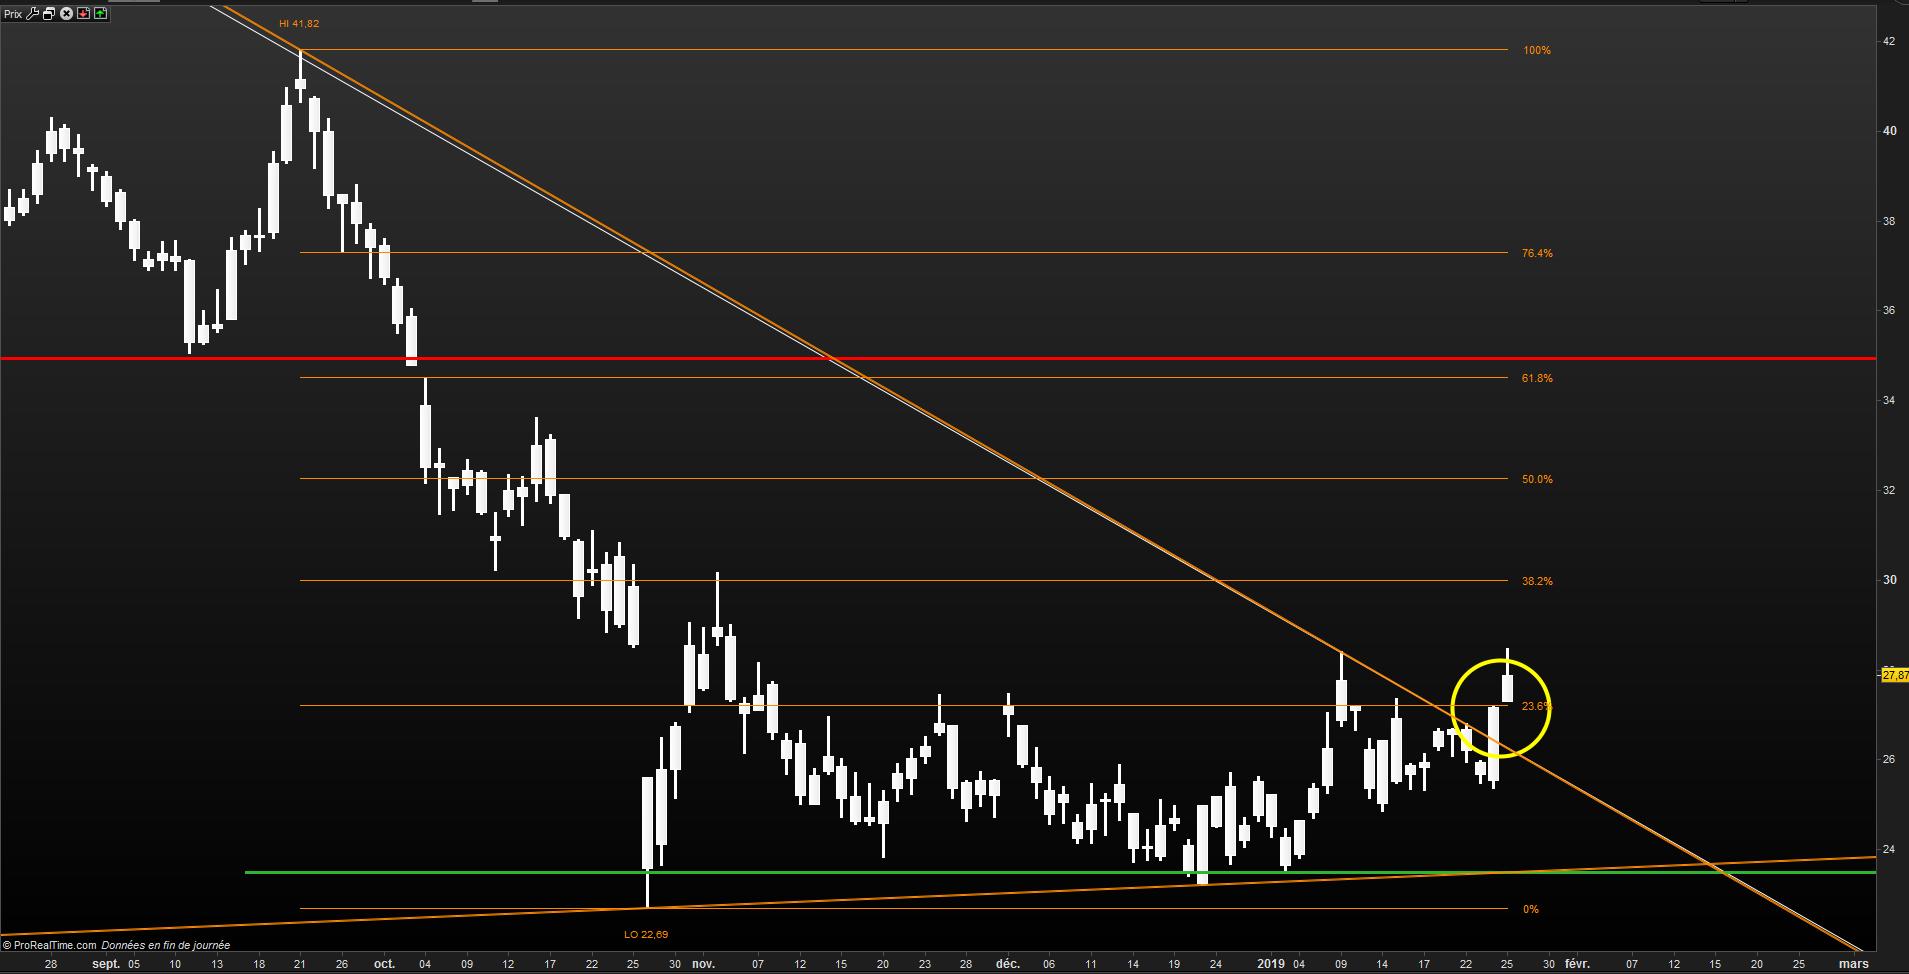Click the round X remove icon
Screen dimensions: 1909x974
tap(66, 14)
